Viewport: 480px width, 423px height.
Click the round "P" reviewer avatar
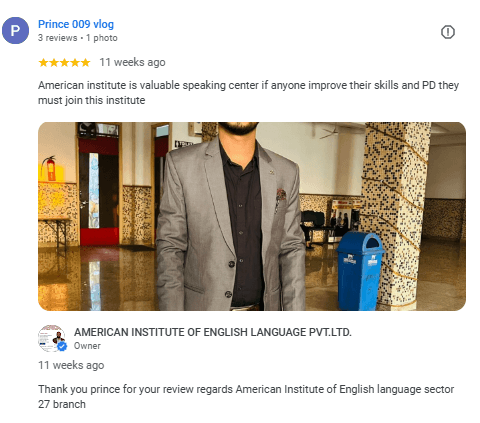pos(15,31)
